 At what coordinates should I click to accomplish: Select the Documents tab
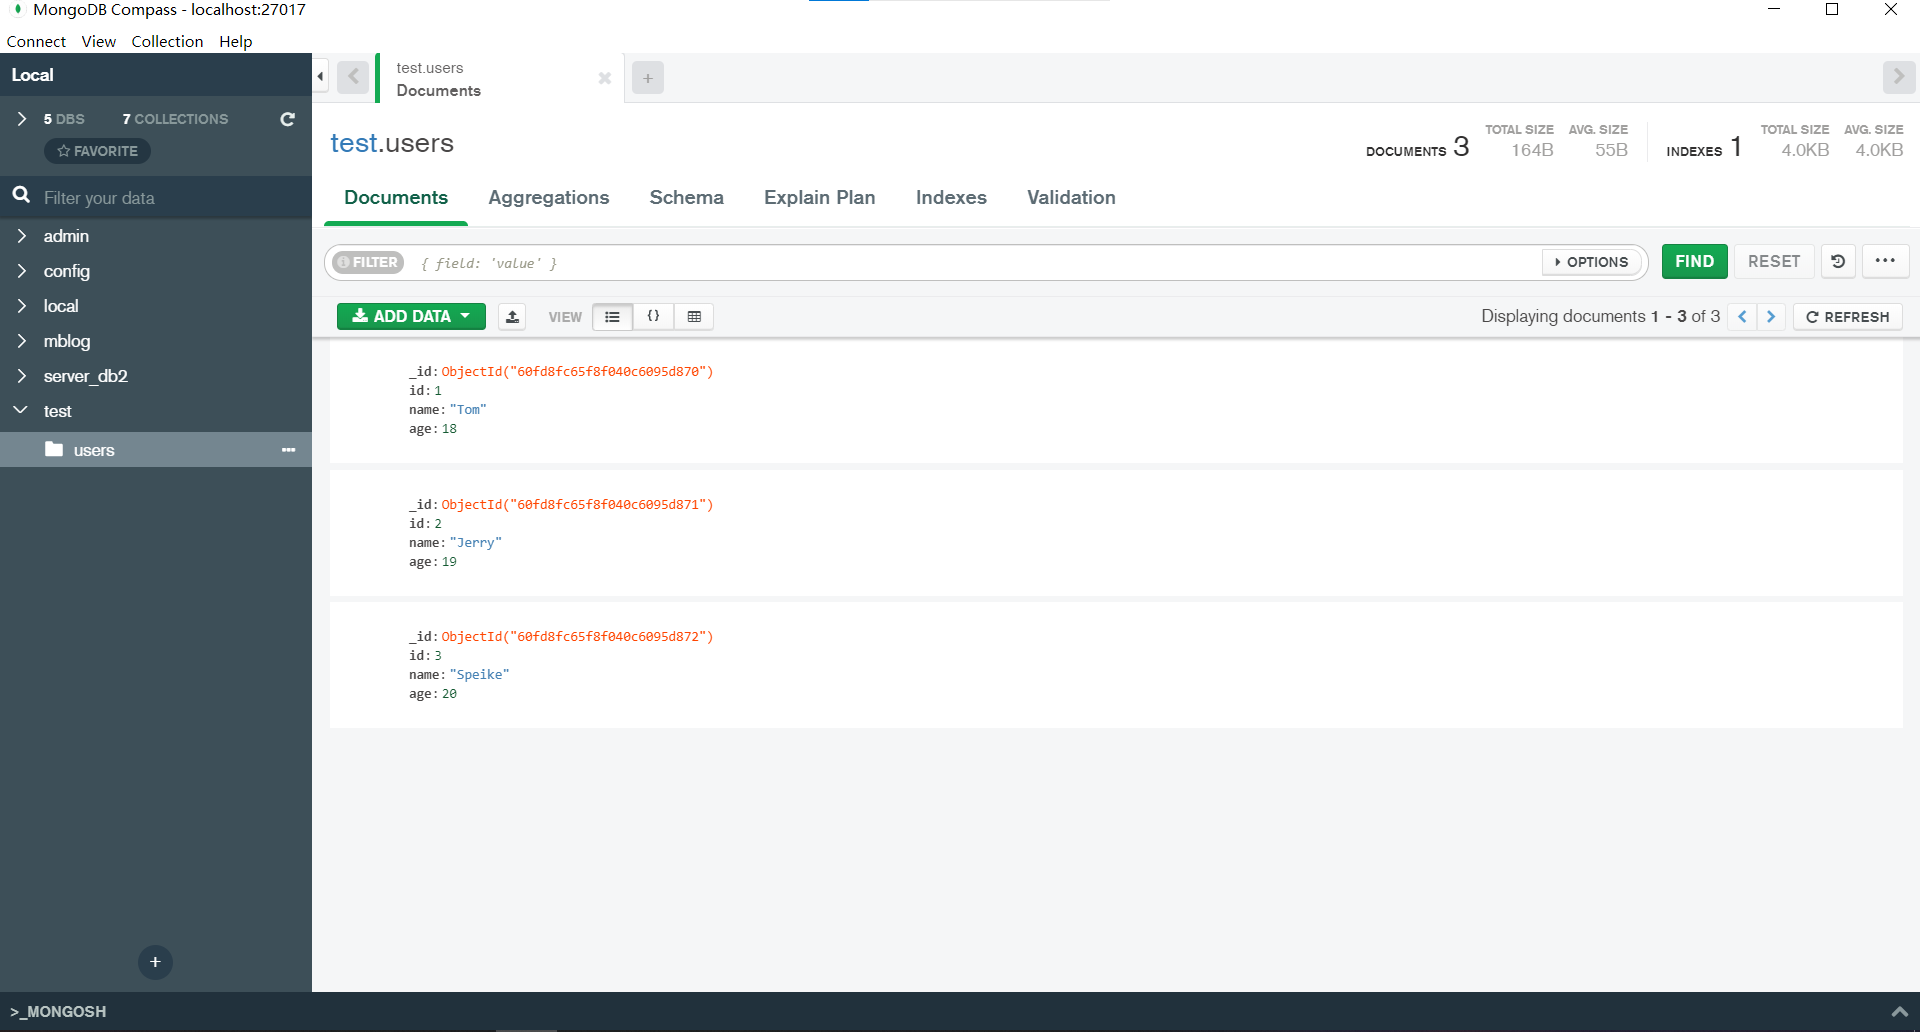click(396, 198)
